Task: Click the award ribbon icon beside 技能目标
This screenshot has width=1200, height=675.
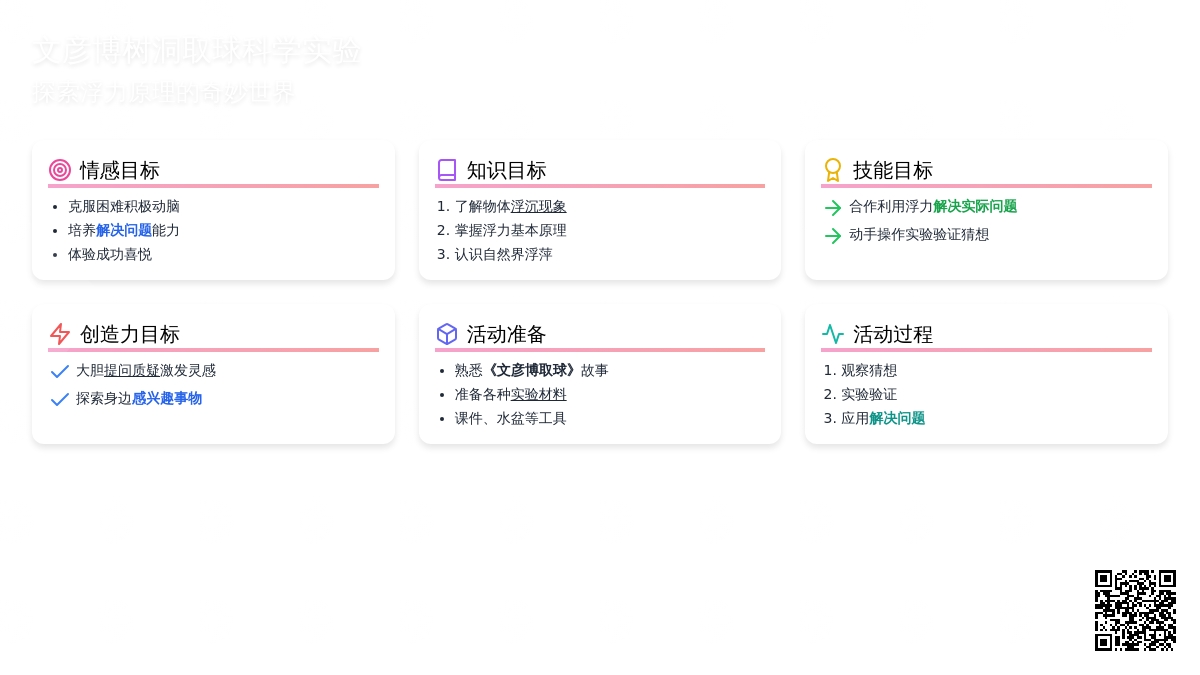Action: (x=833, y=170)
